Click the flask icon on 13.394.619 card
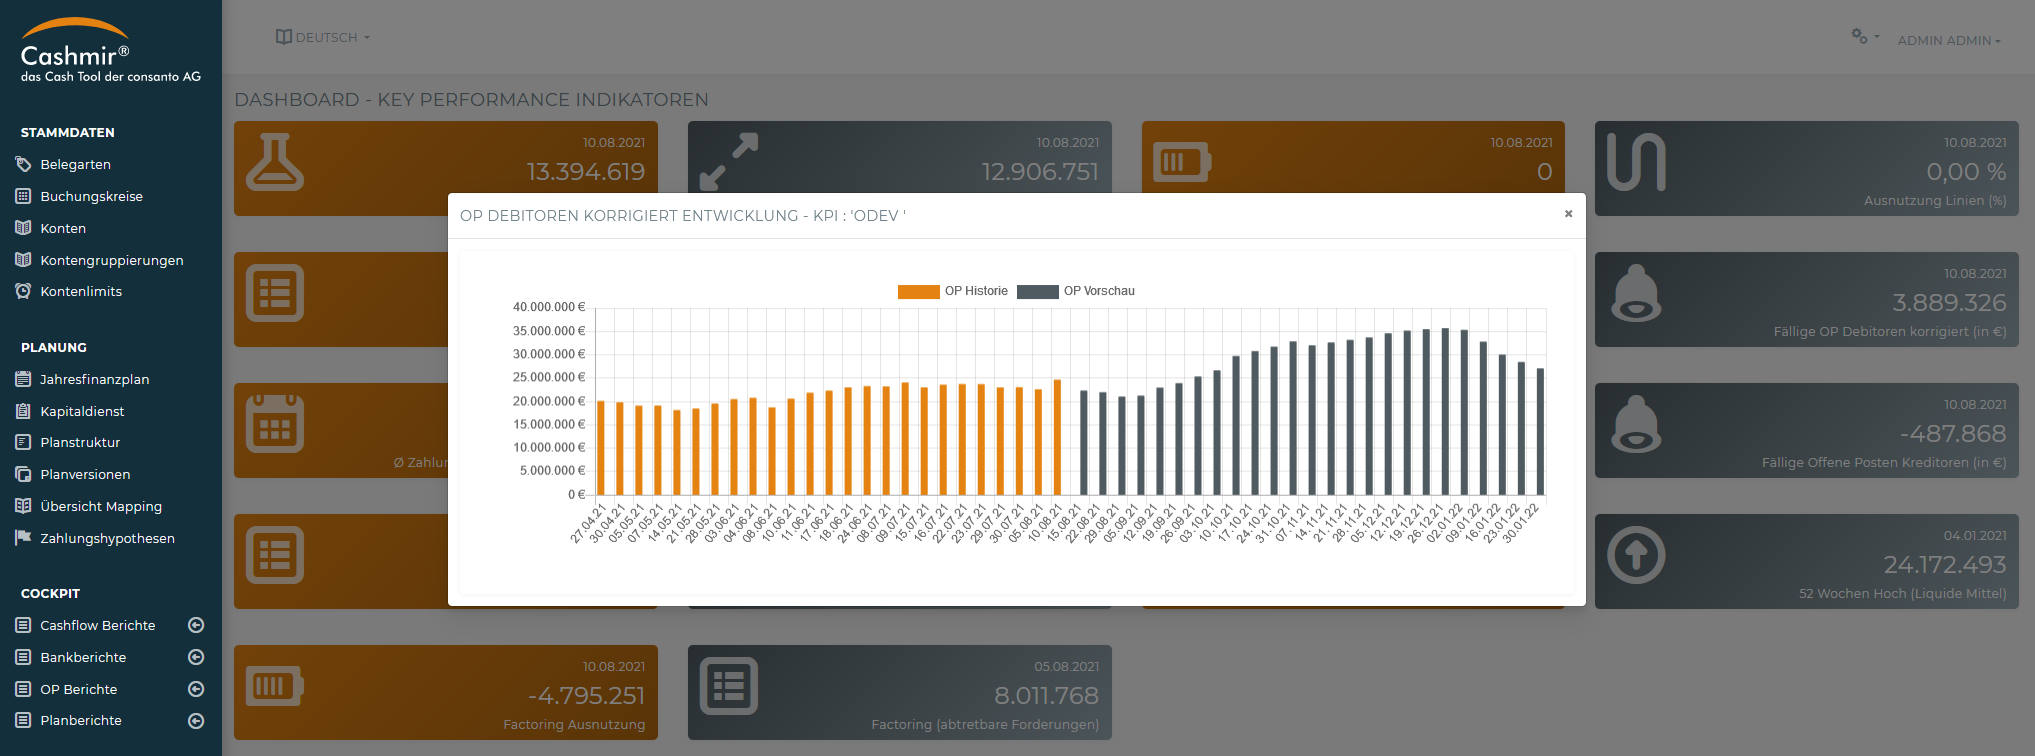Screen dimensions: 2035x756 [275, 162]
